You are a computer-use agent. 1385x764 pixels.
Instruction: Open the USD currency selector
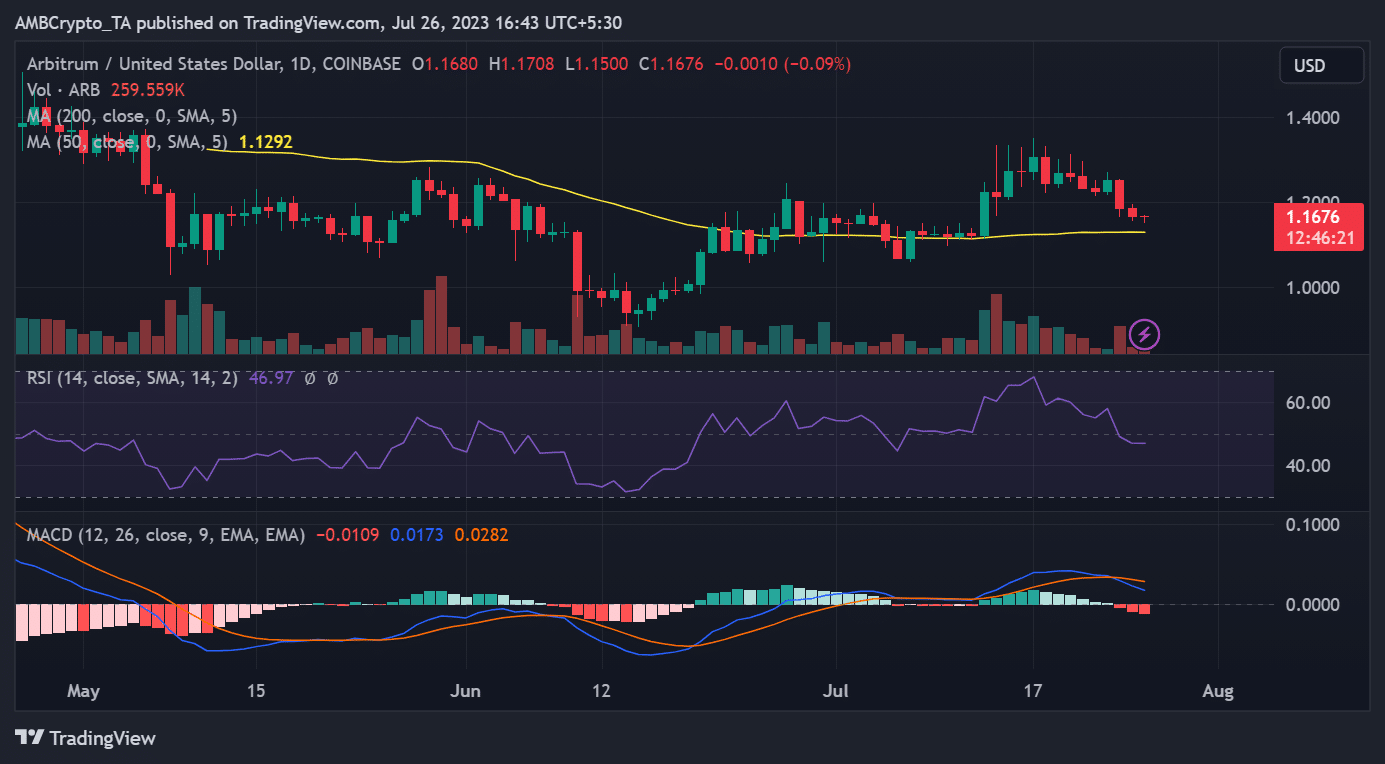1321,66
